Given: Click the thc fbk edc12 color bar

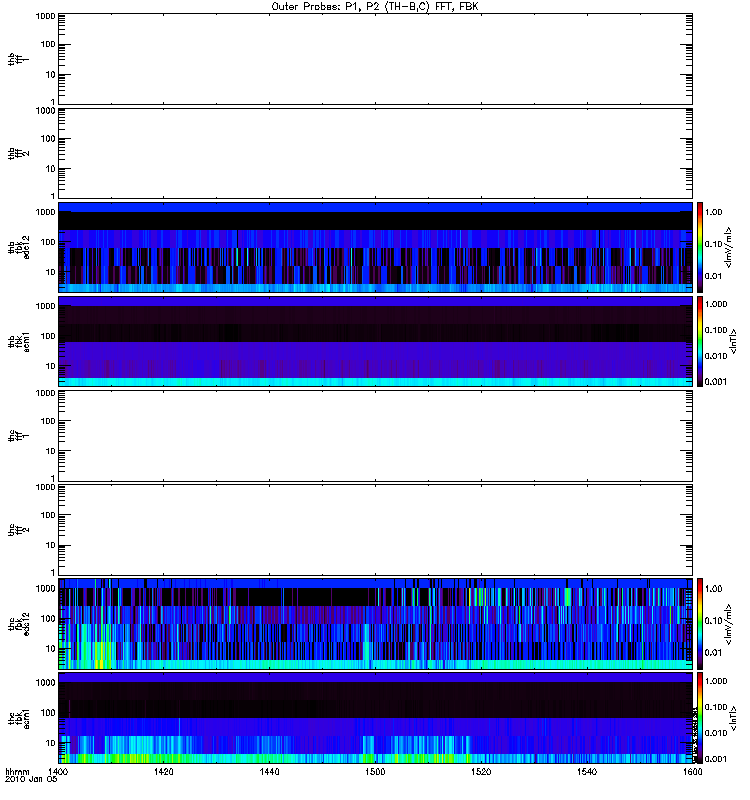Looking at the screenshot, I should (x=700, y=623).
